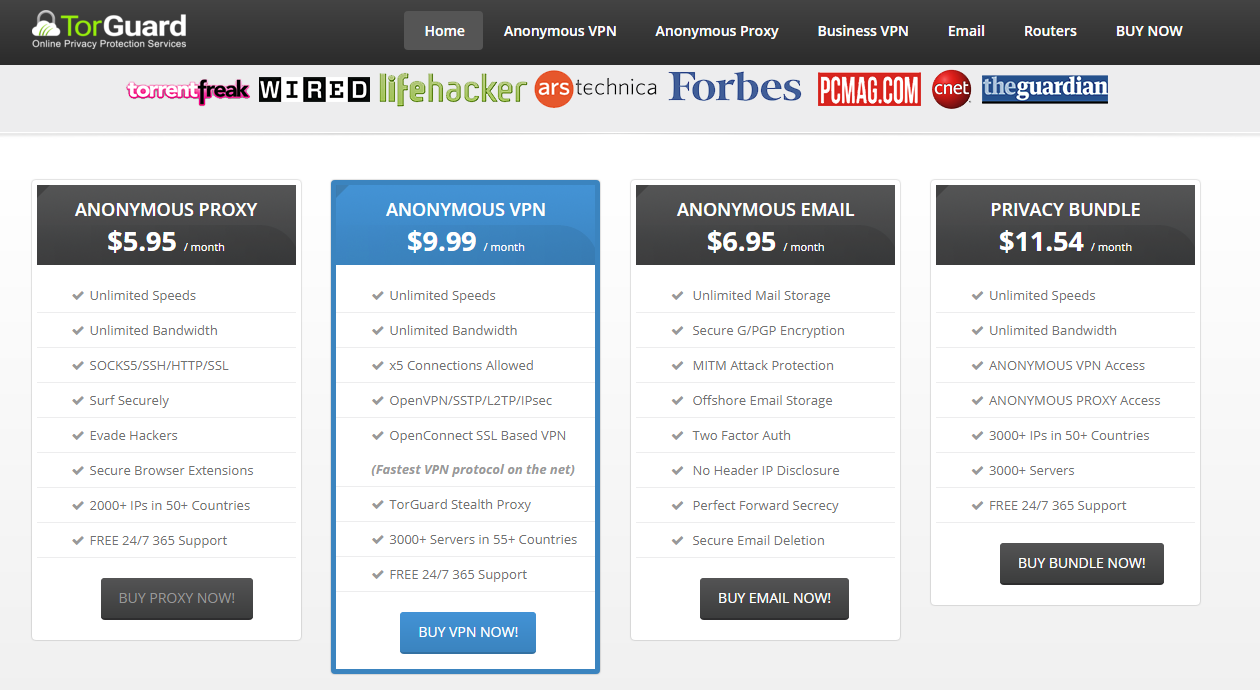Screen dimensions: 1260x690
Task: Click the $6.95 price
Action: [742, 241]
